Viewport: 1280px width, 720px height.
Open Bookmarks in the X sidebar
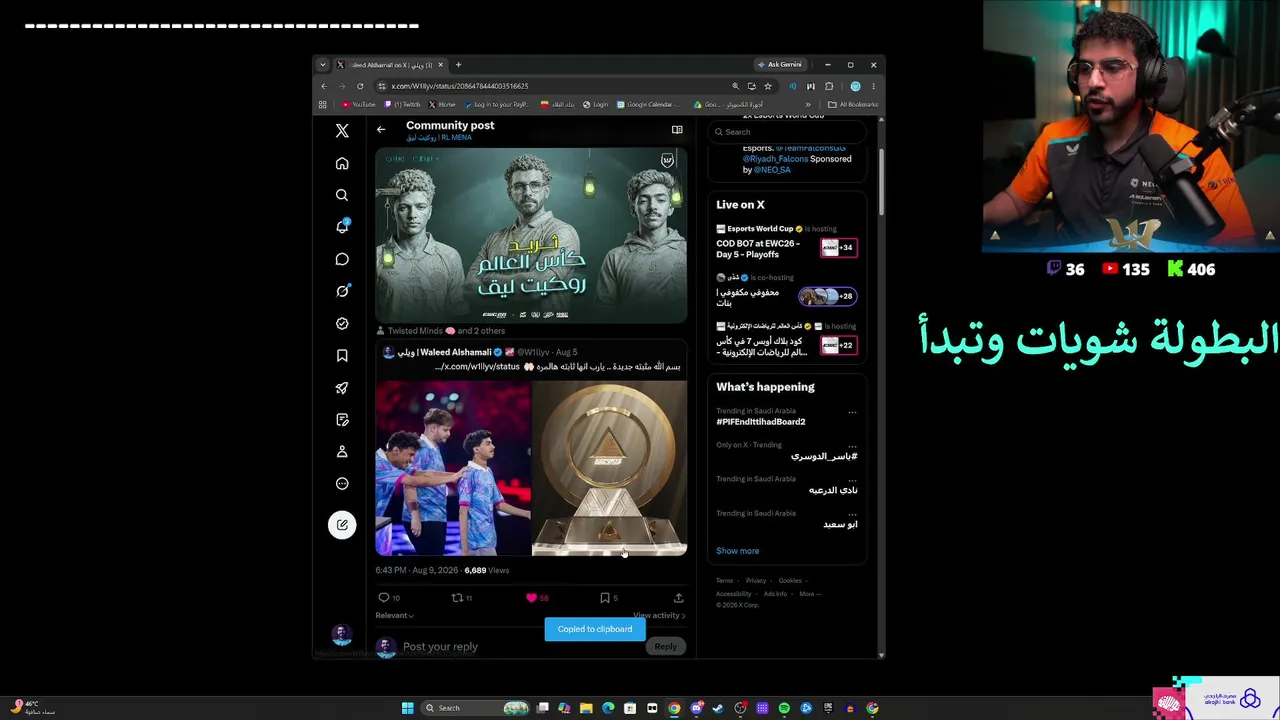(x=342, y=355)
